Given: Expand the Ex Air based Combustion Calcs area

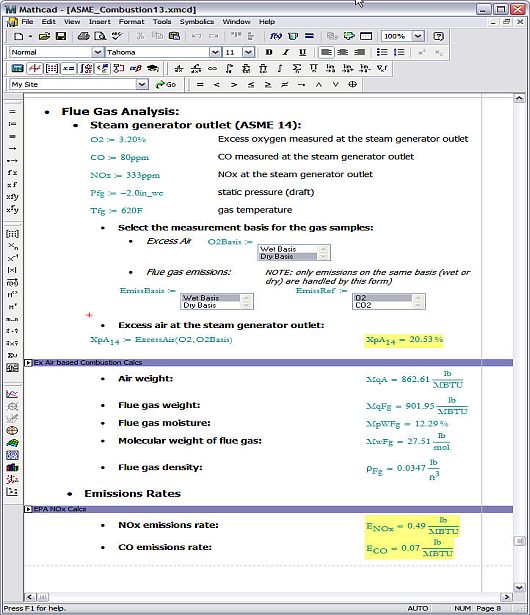Looking at the screenshot, I should pyautogui.click(x=28, y=363).
